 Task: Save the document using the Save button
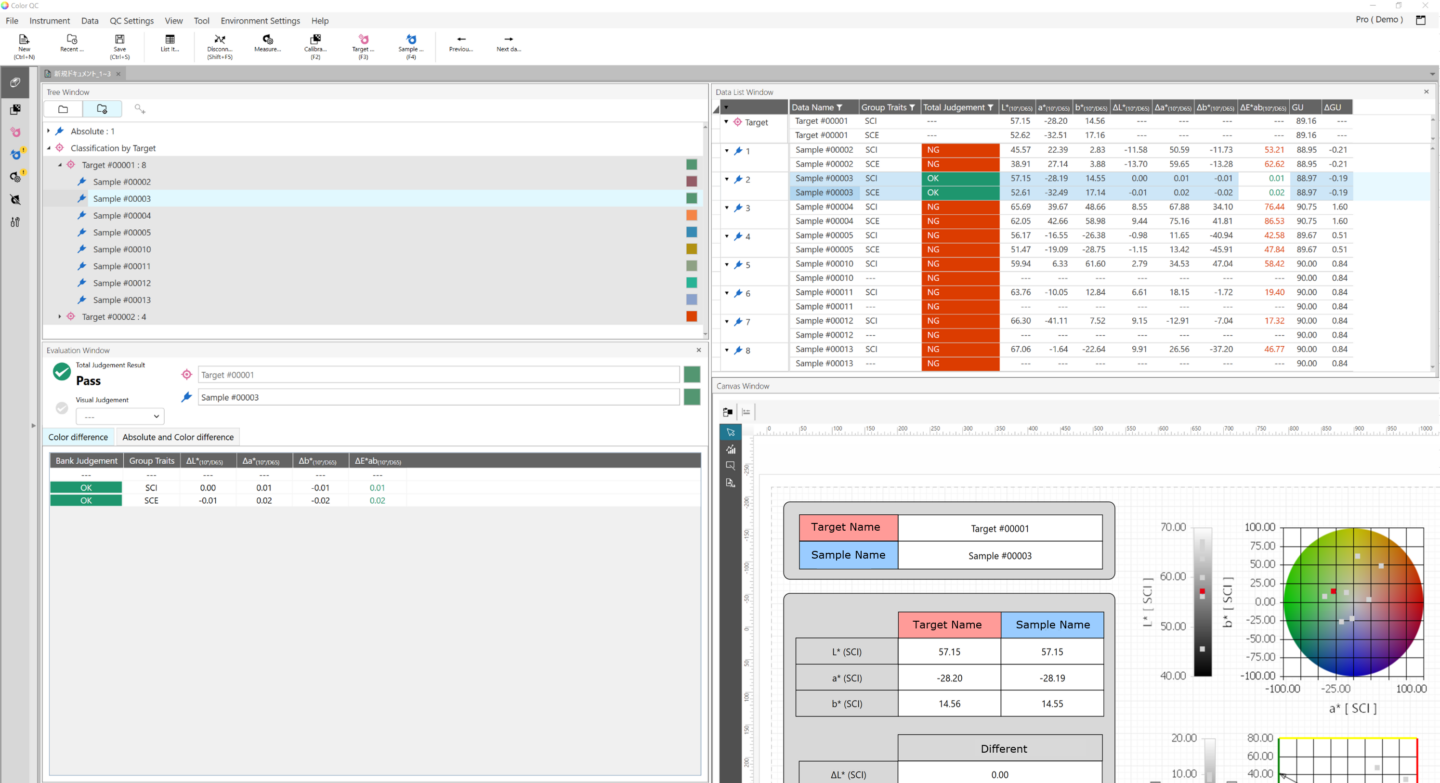coord(120,42)
